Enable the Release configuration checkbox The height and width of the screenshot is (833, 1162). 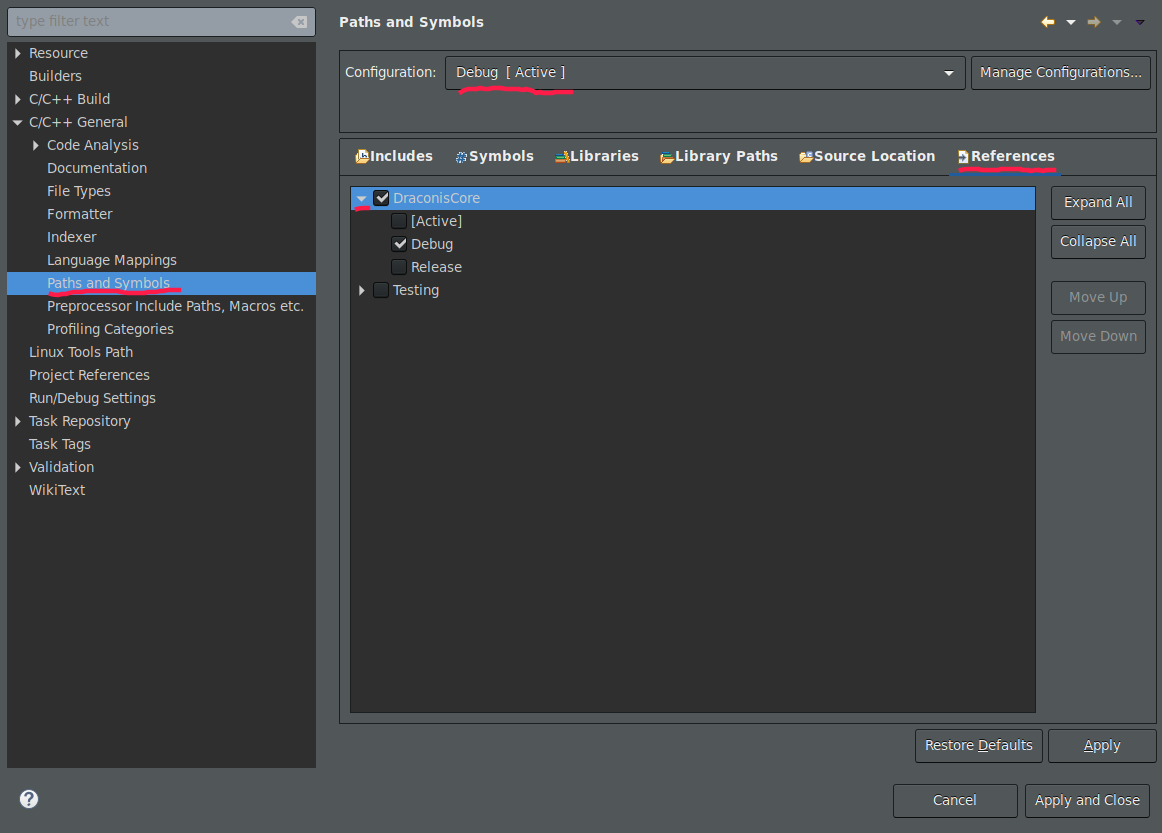tap(399, 267)
